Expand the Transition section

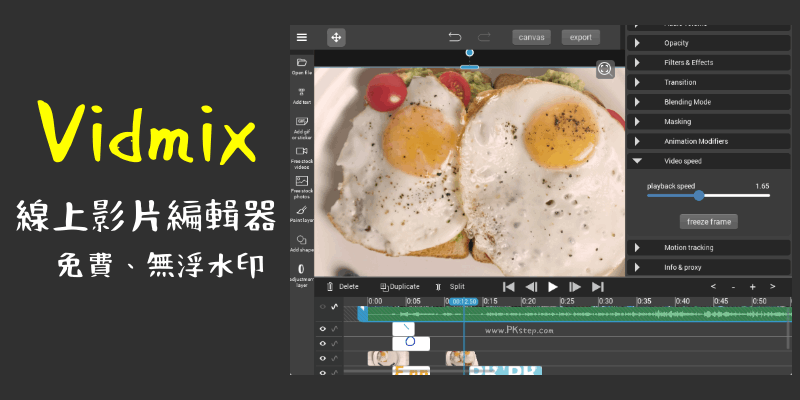(709, 82)
